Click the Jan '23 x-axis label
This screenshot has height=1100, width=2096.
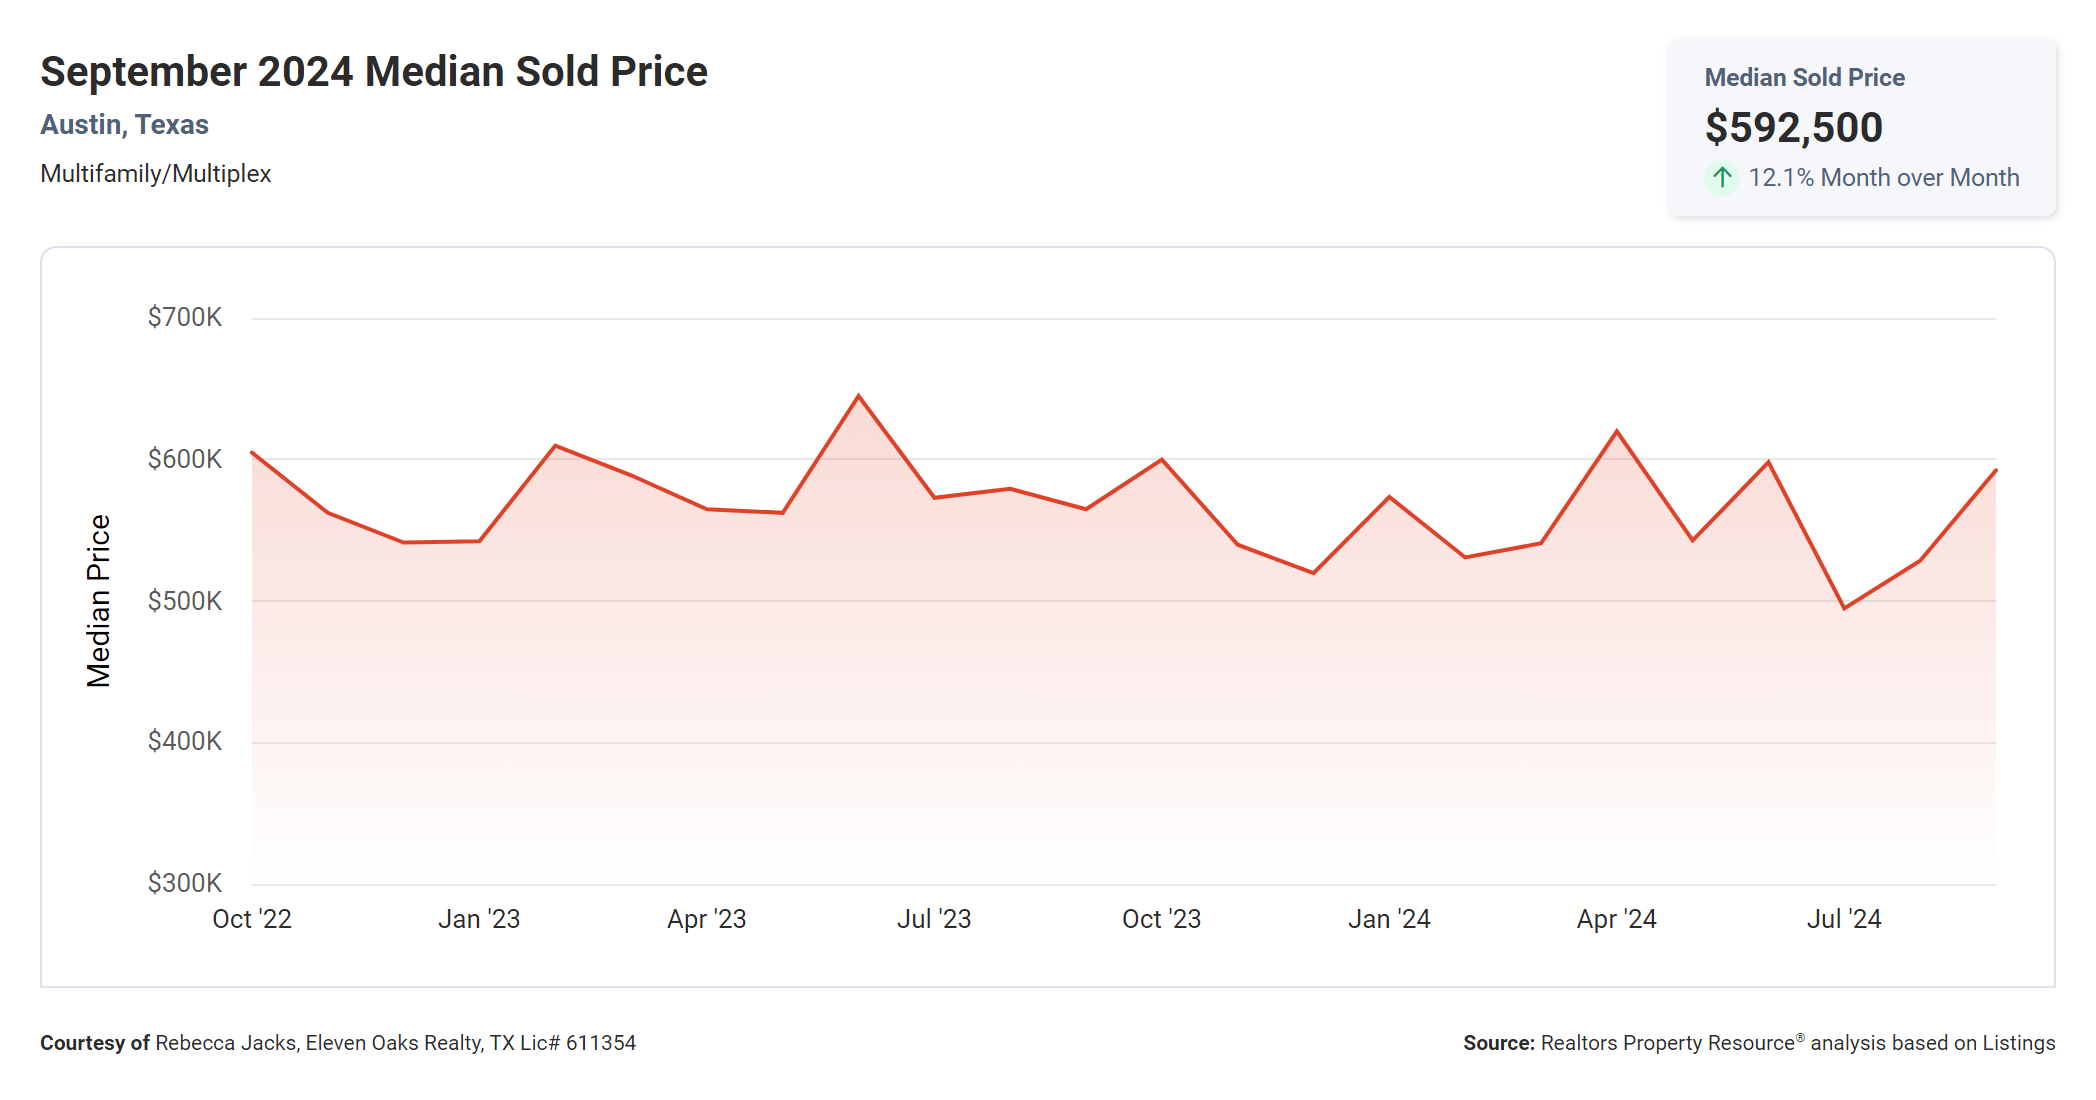click(x=479, y=919)
